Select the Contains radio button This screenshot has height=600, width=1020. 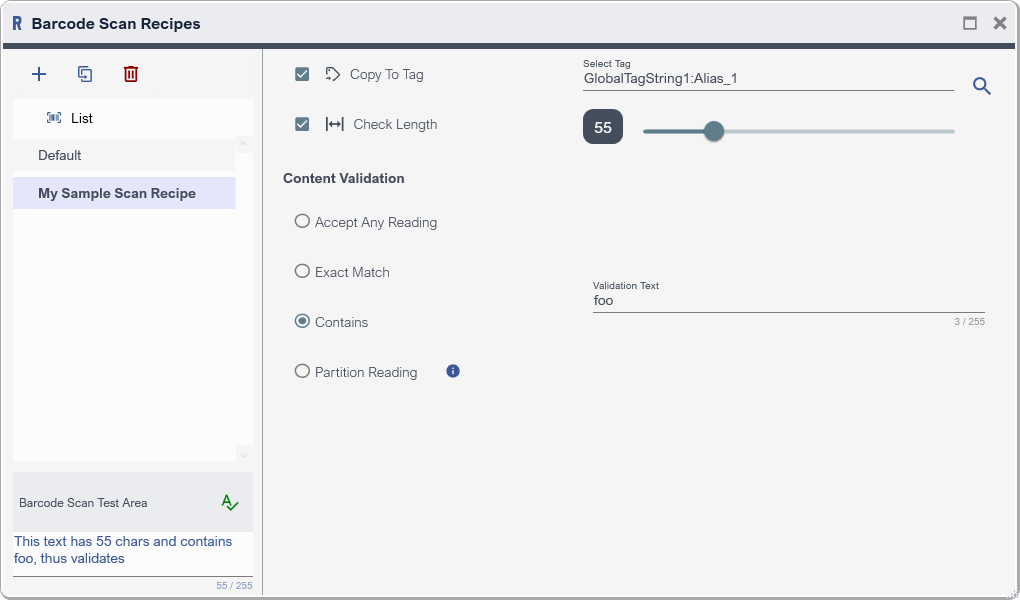302,321
